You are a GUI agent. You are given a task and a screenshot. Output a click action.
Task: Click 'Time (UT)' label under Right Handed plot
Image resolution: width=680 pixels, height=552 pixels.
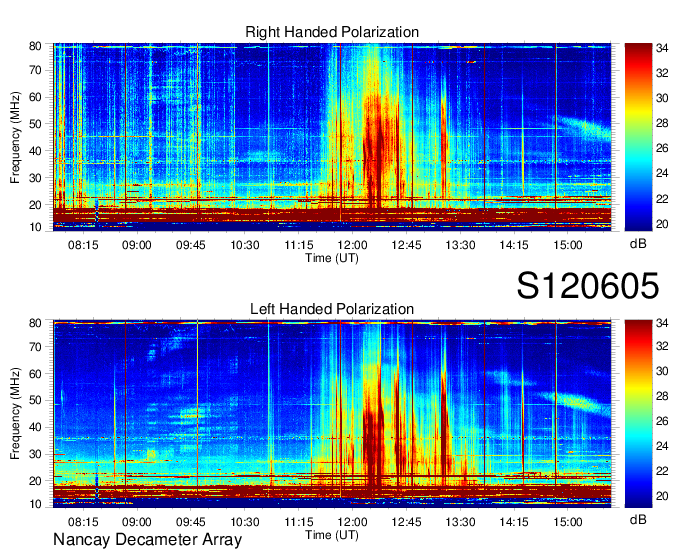pos(332,258)
